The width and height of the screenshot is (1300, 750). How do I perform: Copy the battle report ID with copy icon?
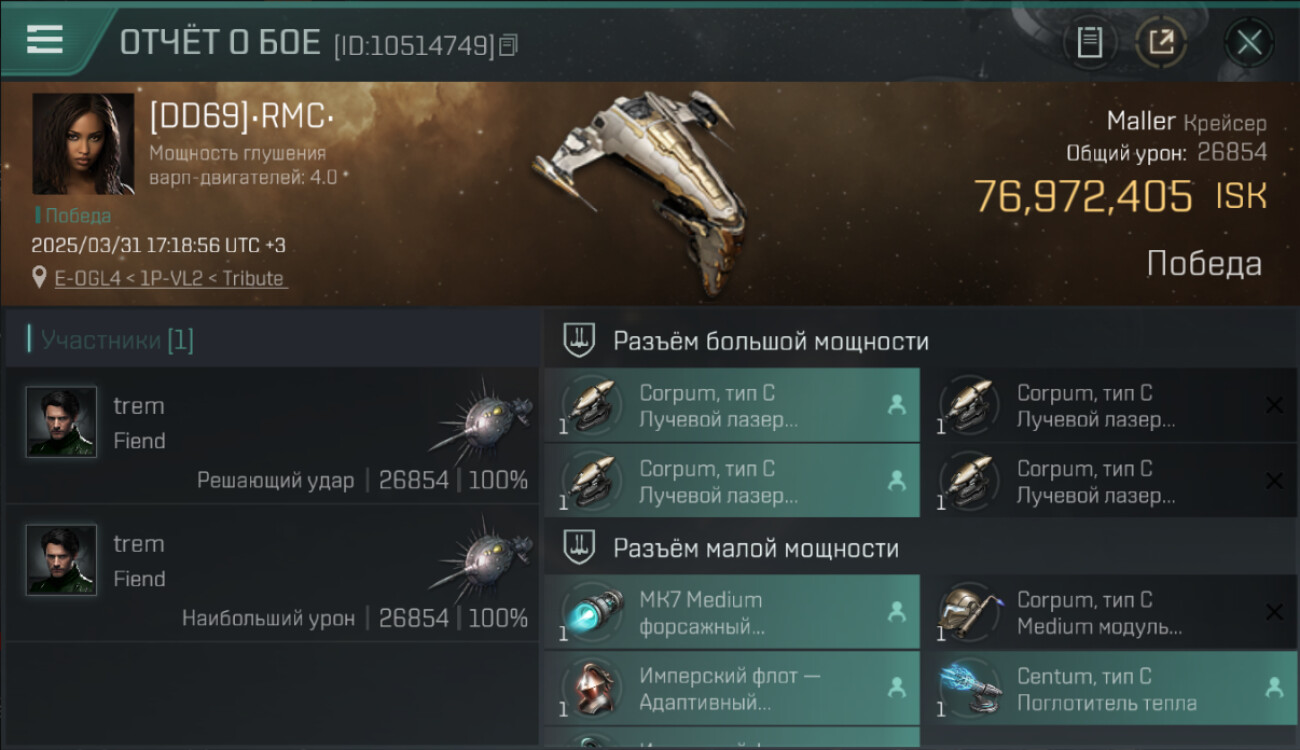coord(509,45)
